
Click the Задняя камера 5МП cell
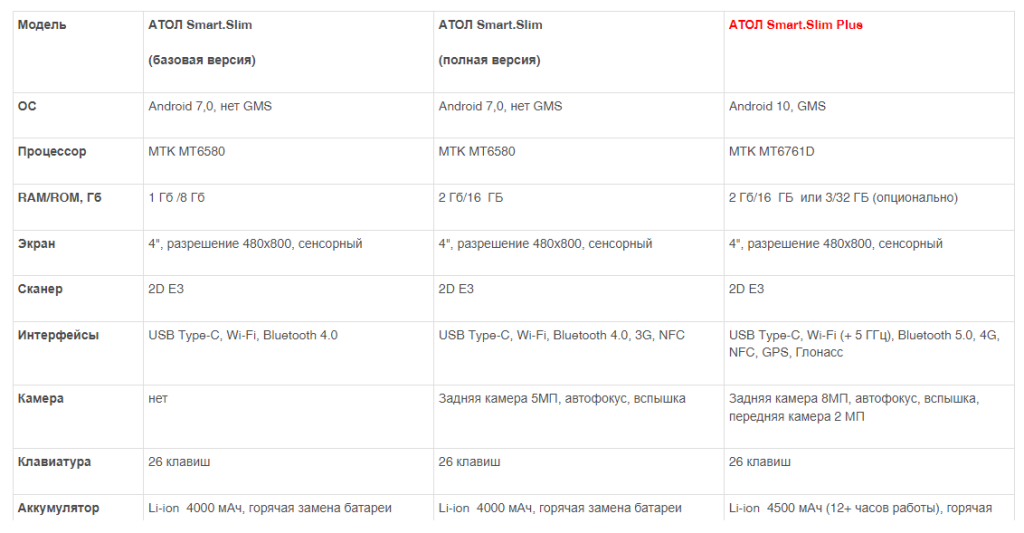[x=561, y=398]
